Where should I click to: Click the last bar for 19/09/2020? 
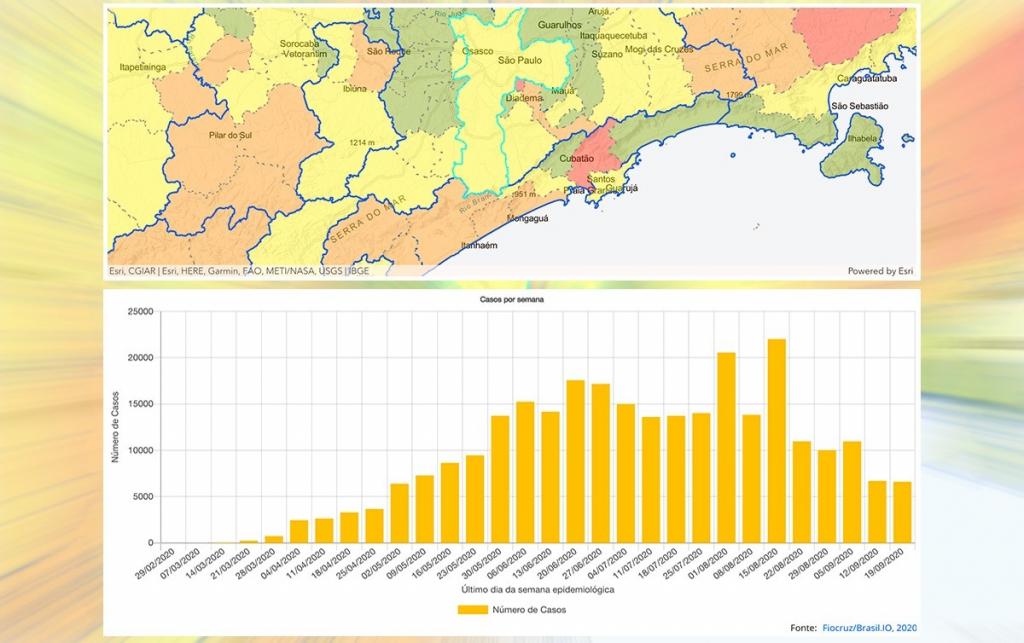point(902,512)
